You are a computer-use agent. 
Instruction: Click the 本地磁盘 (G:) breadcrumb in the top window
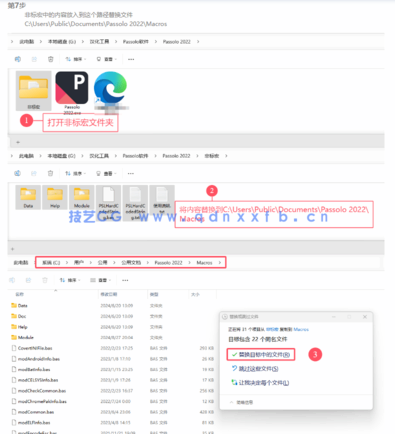pos(62,42)
